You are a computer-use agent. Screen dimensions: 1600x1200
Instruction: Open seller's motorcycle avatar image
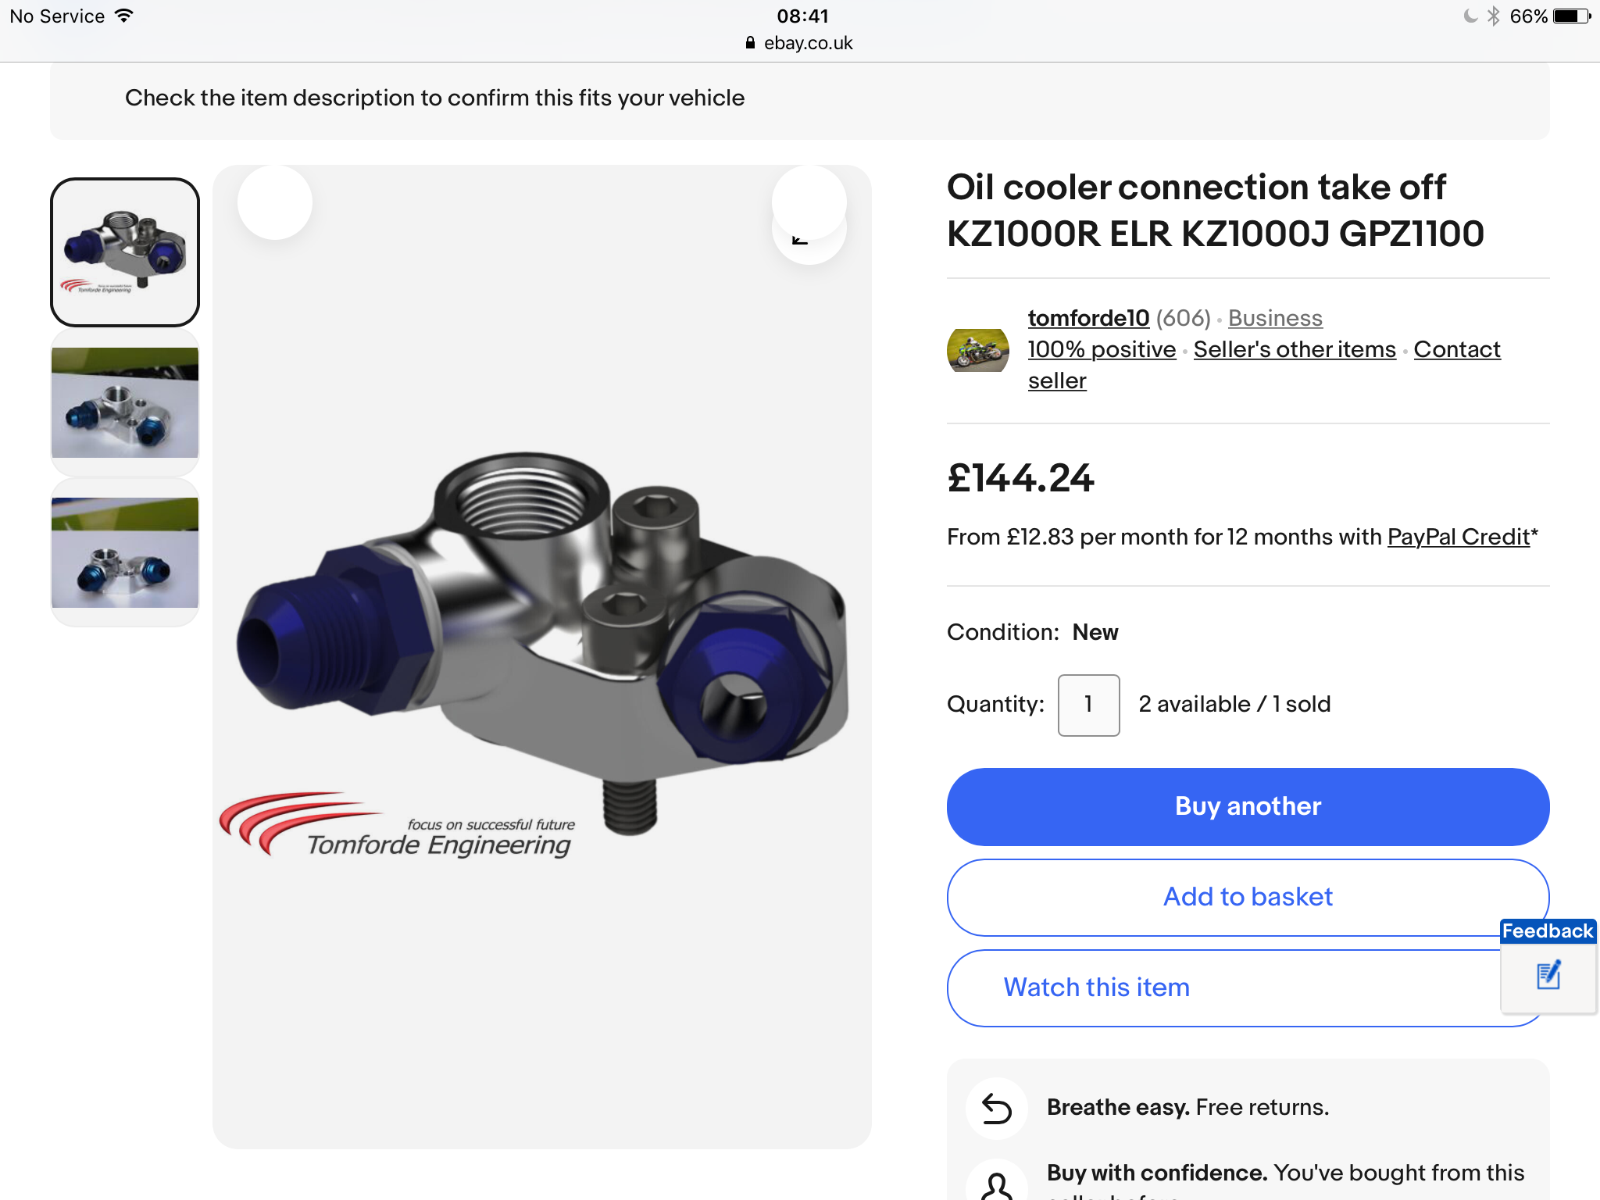978,350
